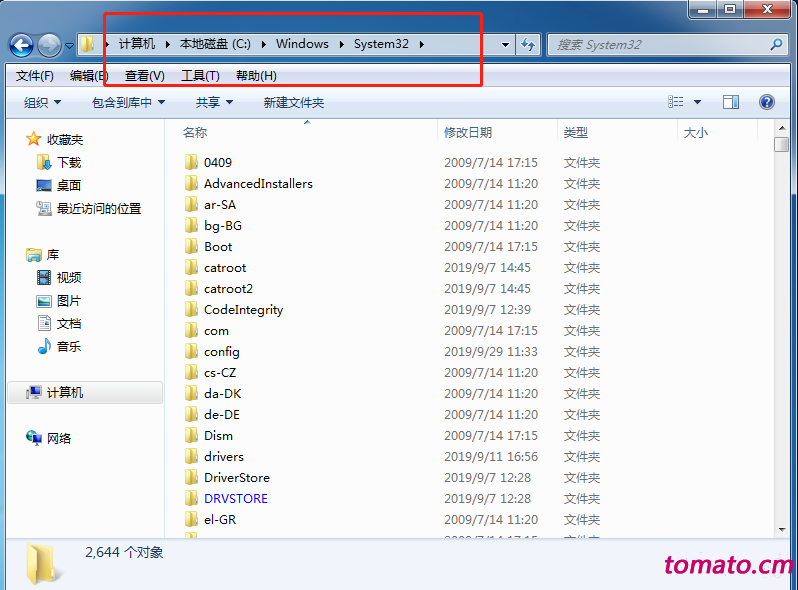Image resolution: width=798 pixels, height=590 pixels.
Task: Click the 新建文件夹 button
Action: (294, 102)
